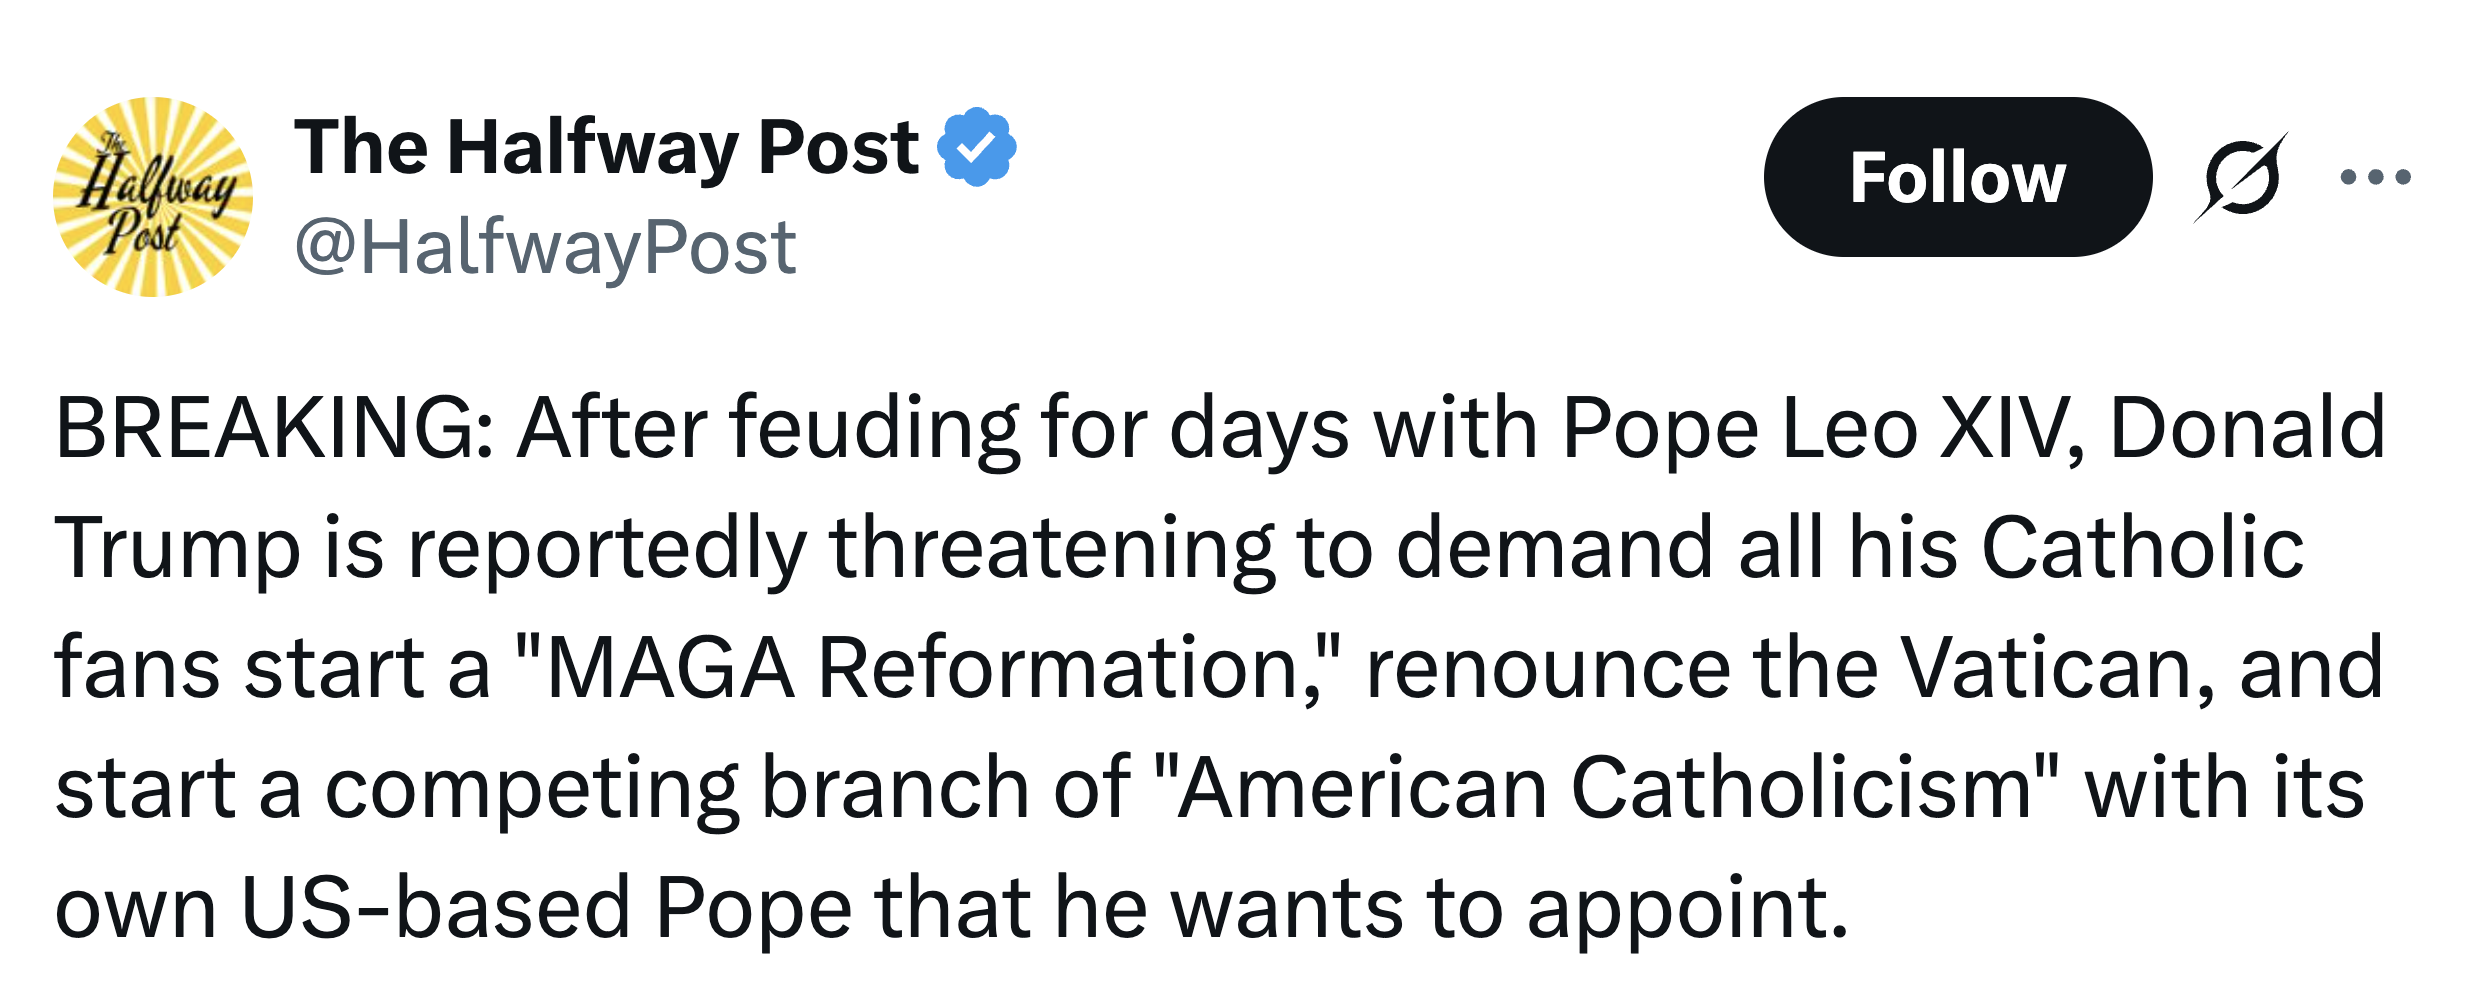This screenshot has height=1000, width=2476.
Task: Click the Follow button
Action: pyautogui.click(x=1956, y=177)
